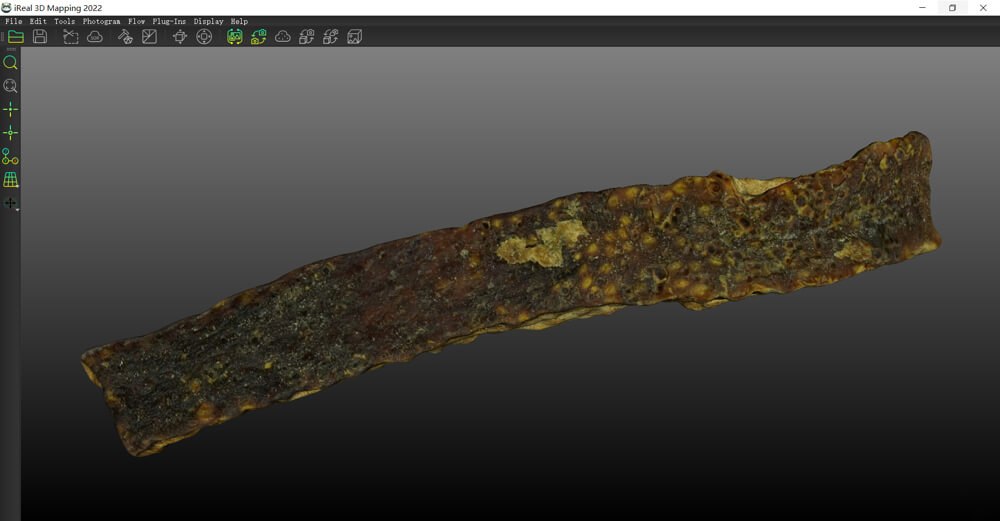Click the diagonal split square toolbar icon
The width and height of the screenshot is (1000, 521).
[x=149, y=37]
